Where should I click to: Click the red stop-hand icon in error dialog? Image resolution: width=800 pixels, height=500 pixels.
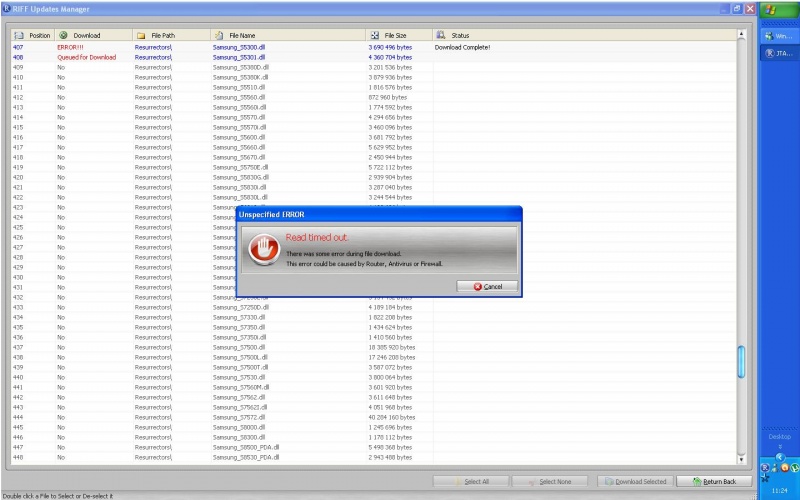264,249
